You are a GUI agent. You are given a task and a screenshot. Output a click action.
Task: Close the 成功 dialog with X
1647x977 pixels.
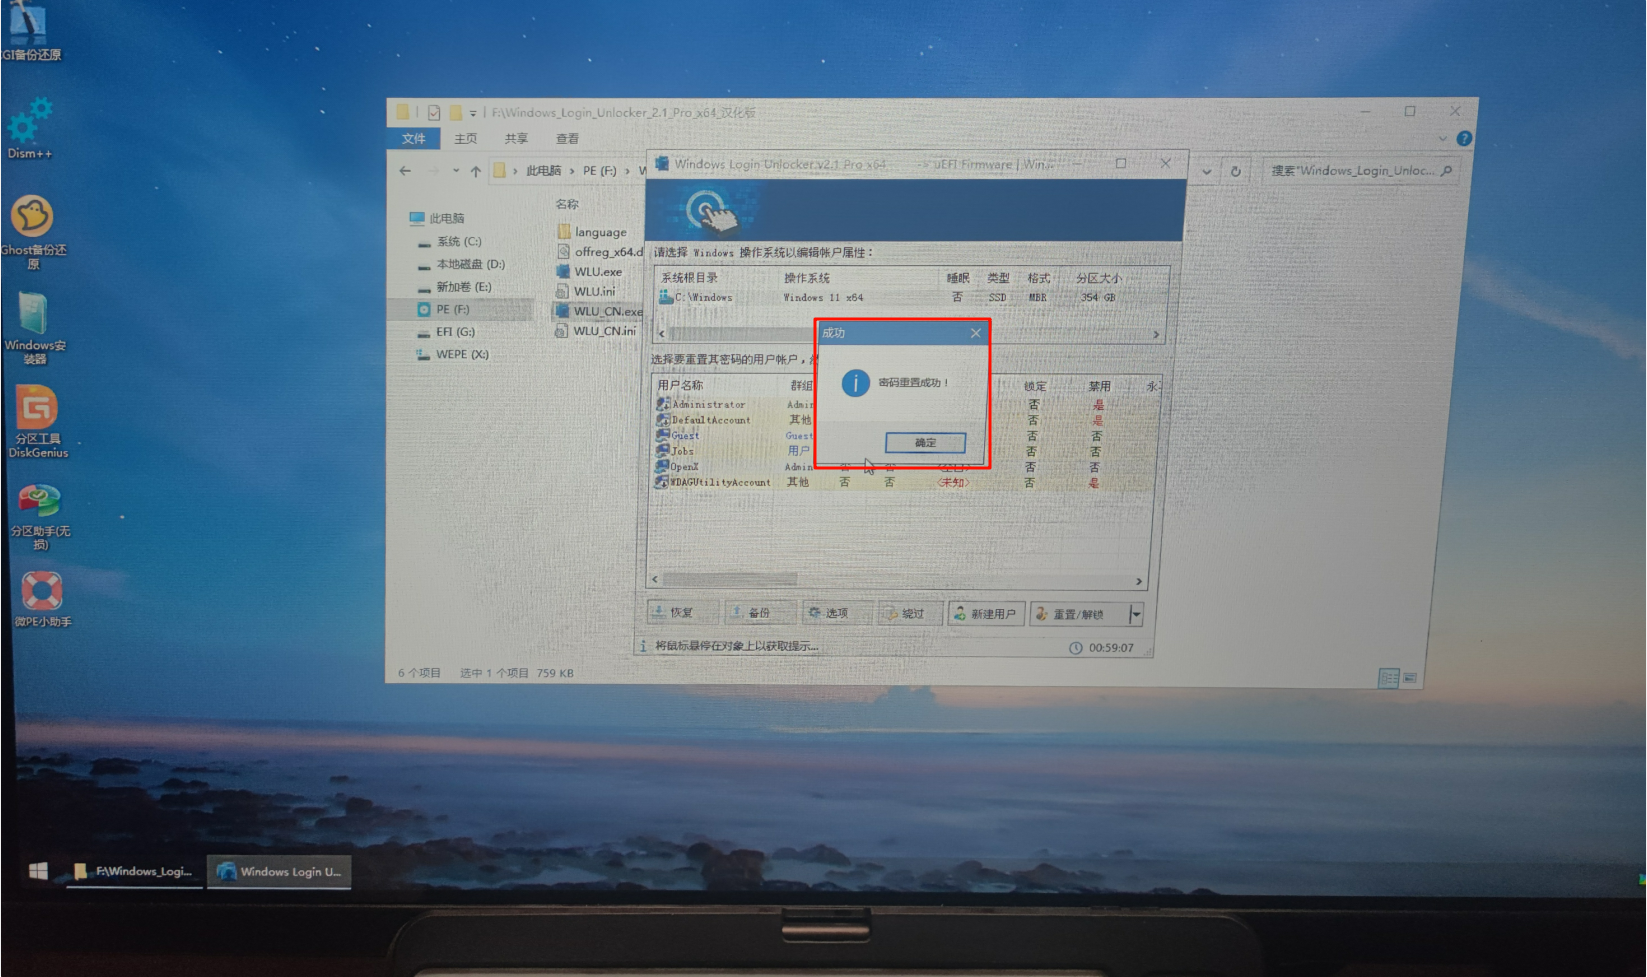(x=976, y=333)
